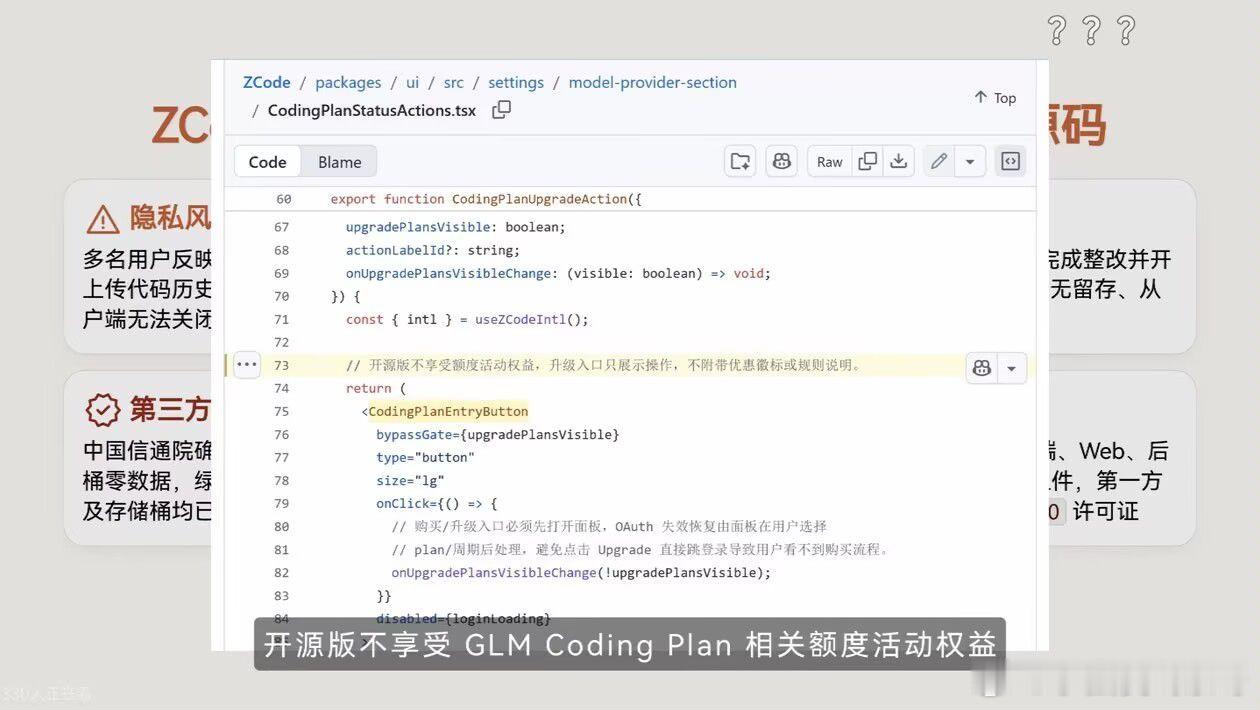
Task: Open the settings breadcrumb folder
Action: tap(516, 82)
